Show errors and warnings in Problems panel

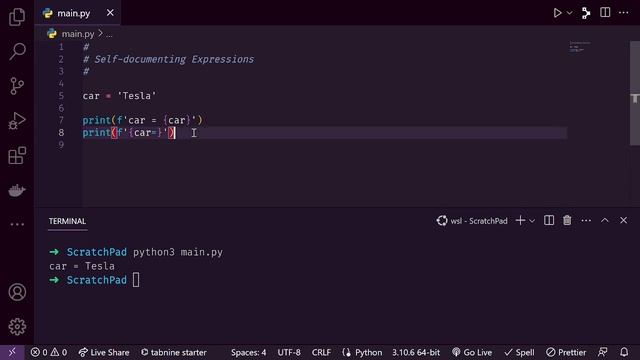click(x=49, y=352)
